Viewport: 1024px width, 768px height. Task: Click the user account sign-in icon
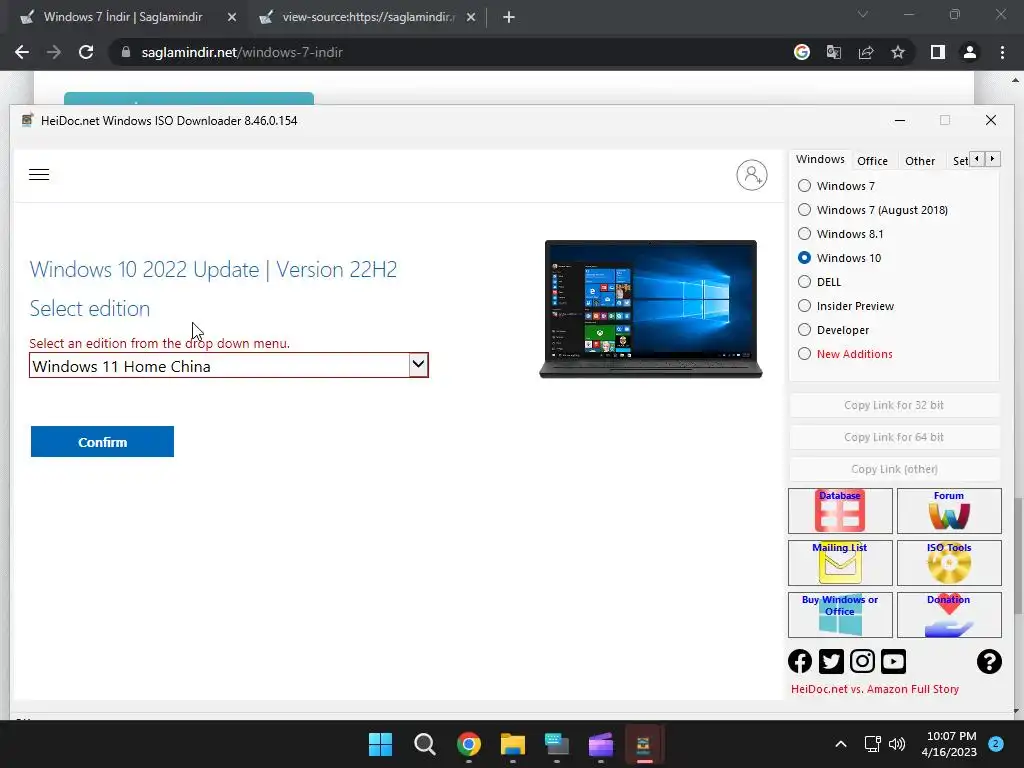click(x=752, y=175)
